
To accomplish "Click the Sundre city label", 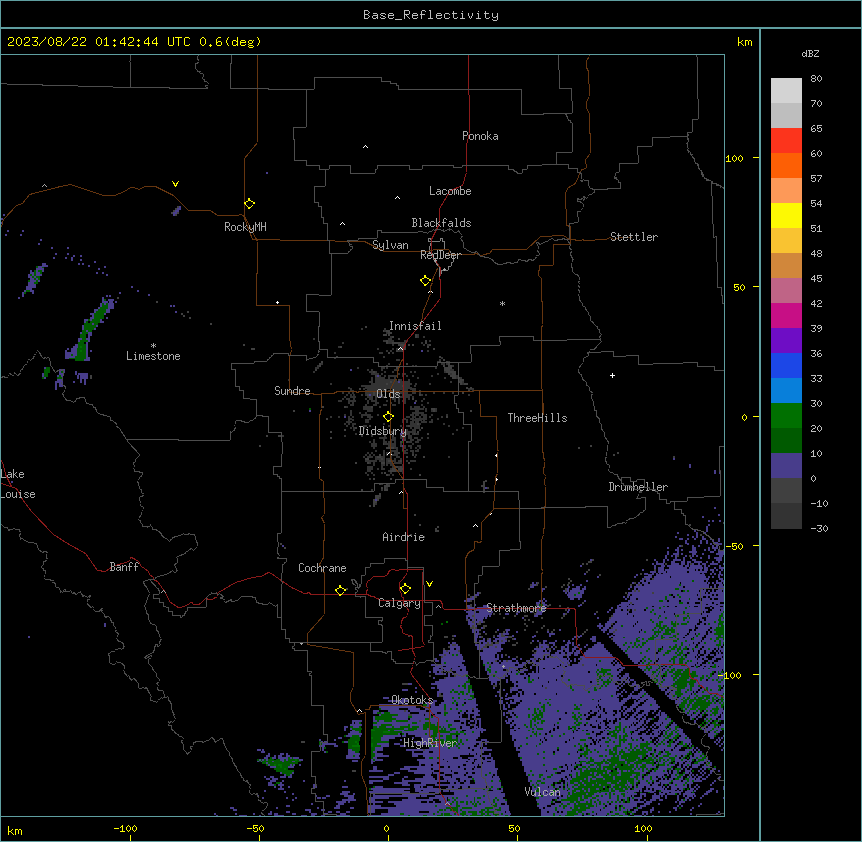I will [292, 391].
